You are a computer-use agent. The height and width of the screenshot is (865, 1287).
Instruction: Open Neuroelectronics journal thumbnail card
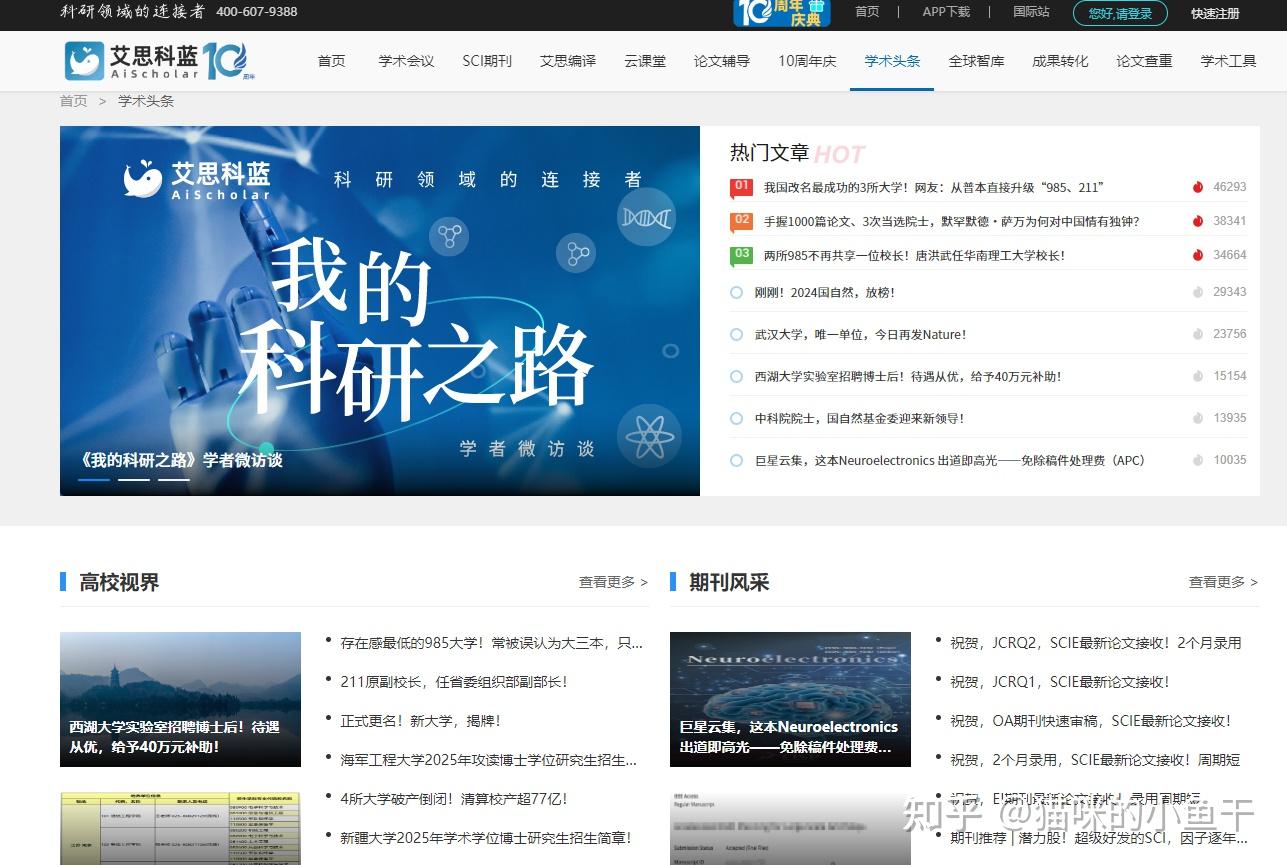pyautogui.click(x=790, y=699)
